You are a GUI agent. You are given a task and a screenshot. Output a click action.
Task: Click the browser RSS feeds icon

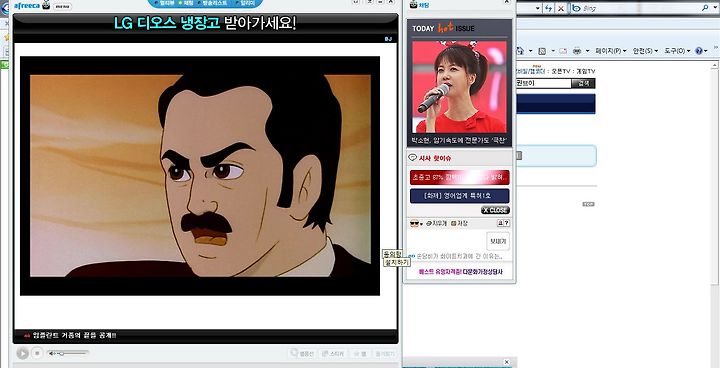pyautogui.click(x=542, y=51)
